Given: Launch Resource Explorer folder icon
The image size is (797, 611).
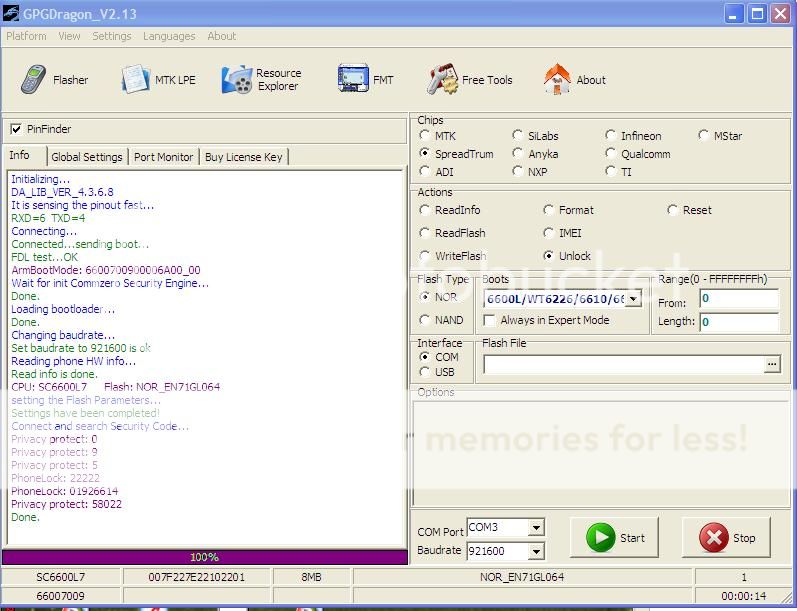Looking at the screenshot, I should tap(237, 80).
